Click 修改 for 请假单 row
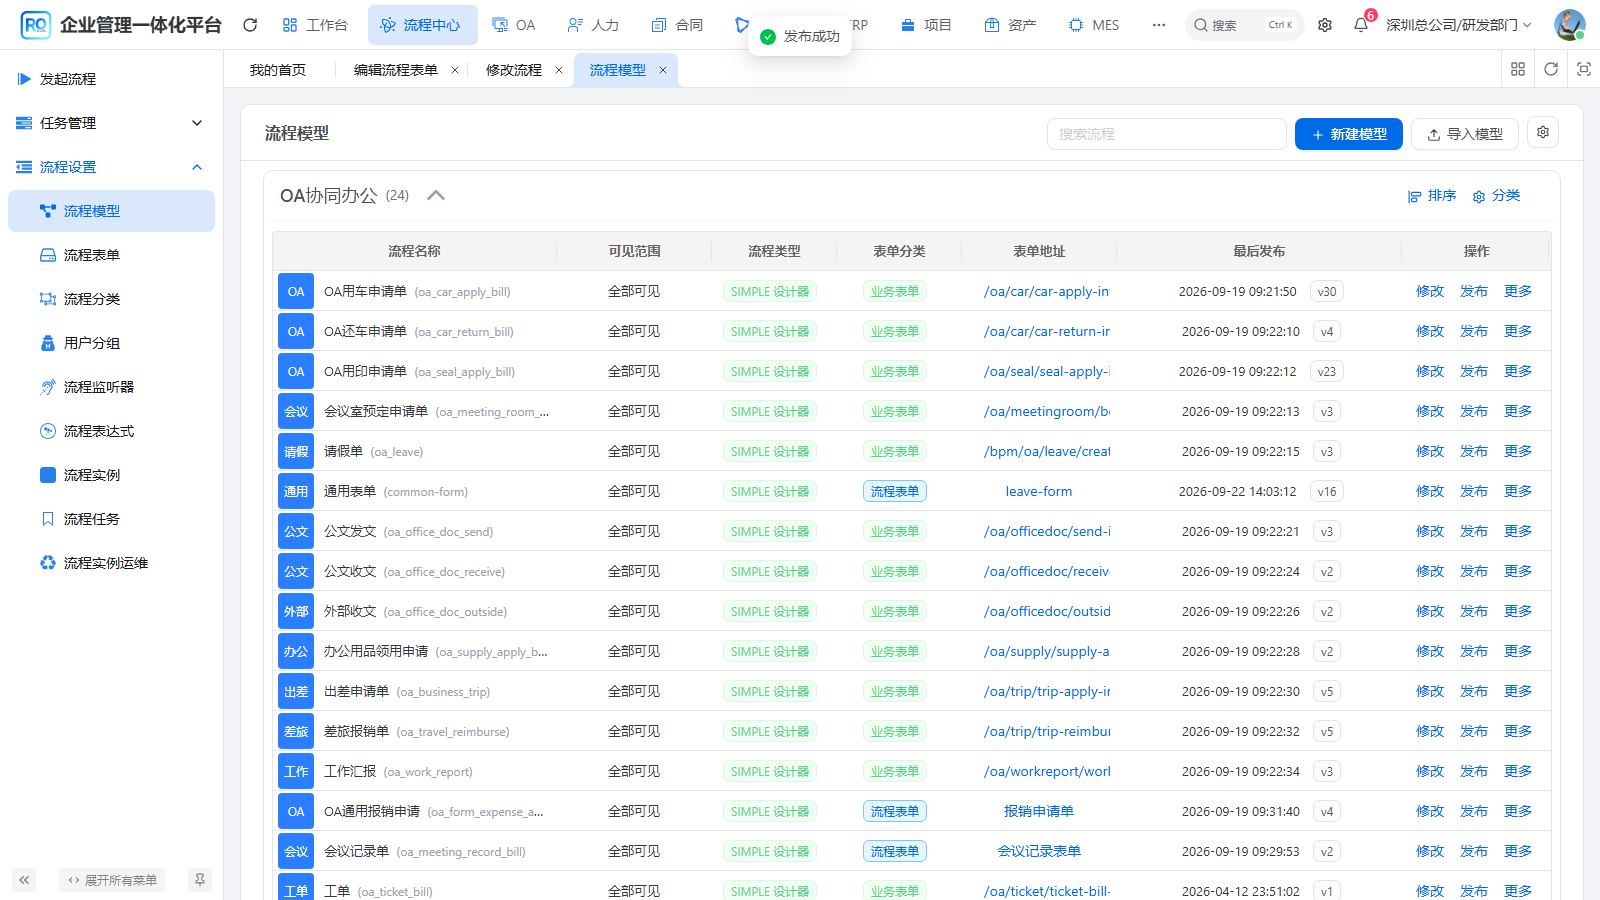 click(1430, 451)
